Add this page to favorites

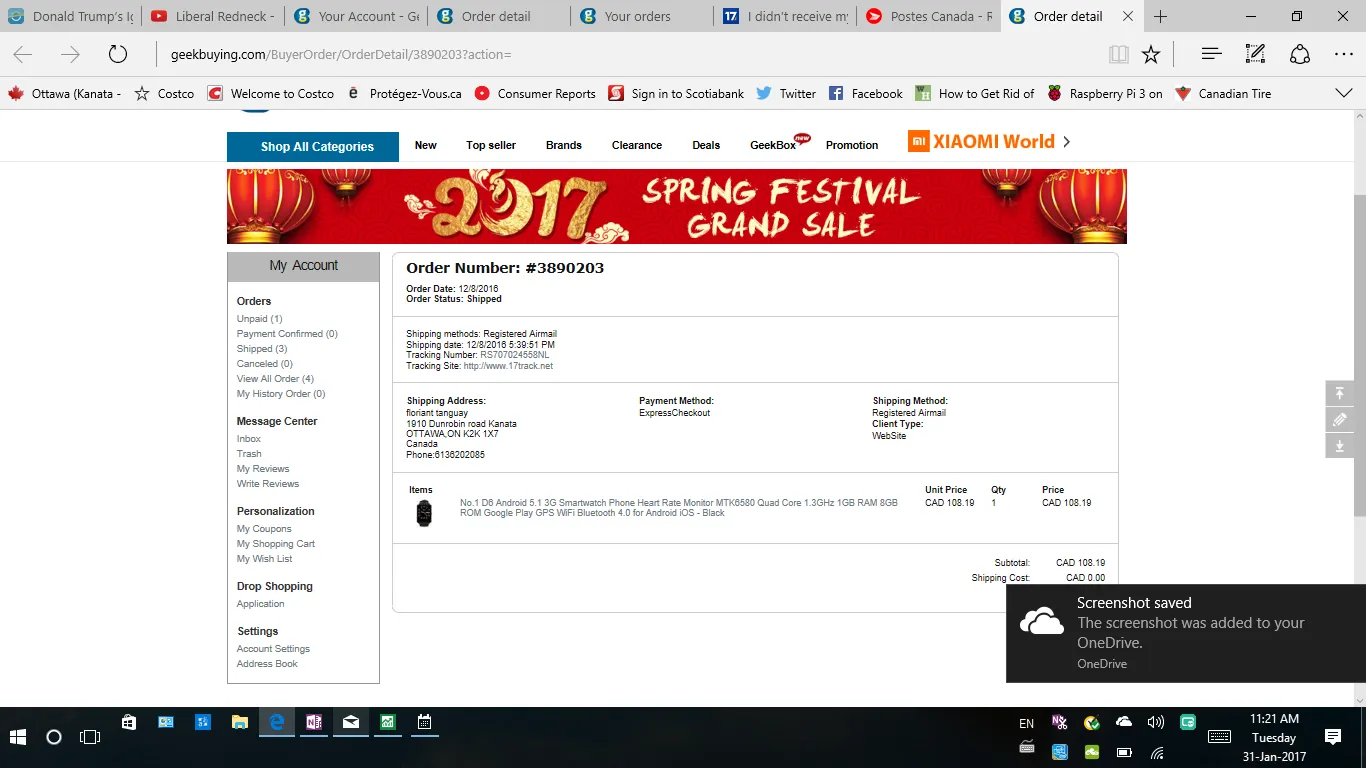click(x=1151, y=55)
